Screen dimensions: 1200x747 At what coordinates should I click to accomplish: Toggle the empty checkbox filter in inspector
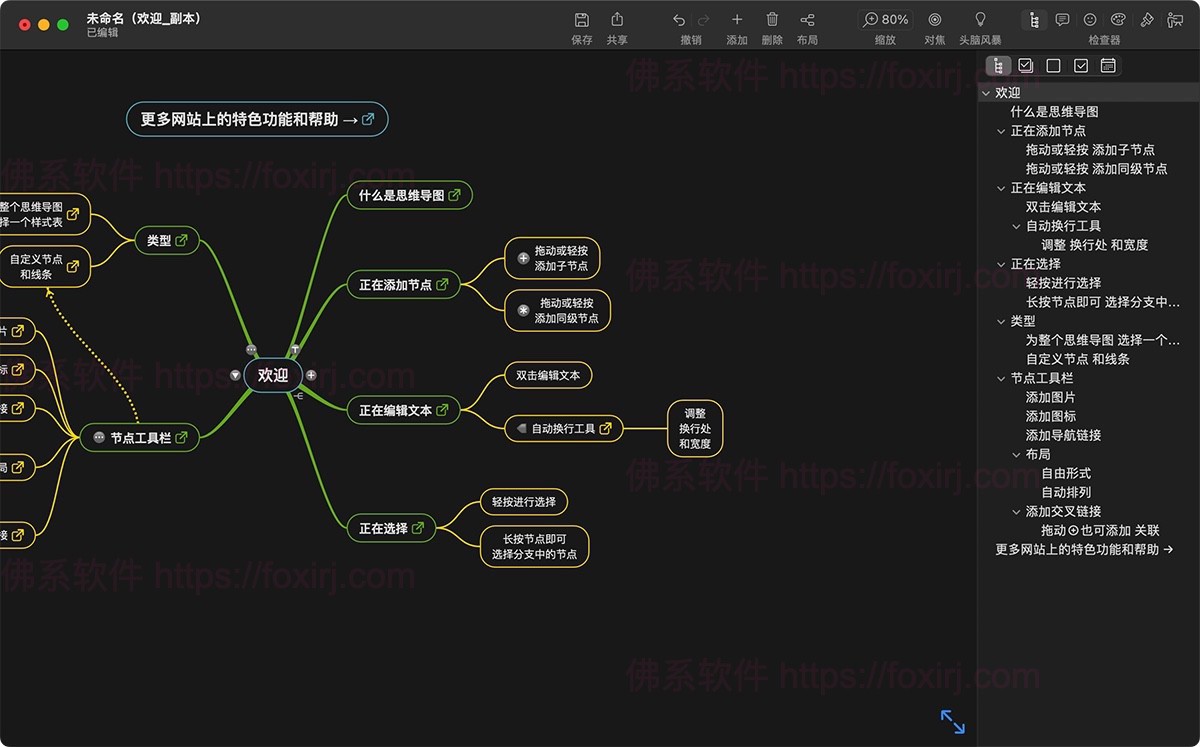click(1052, 65)
